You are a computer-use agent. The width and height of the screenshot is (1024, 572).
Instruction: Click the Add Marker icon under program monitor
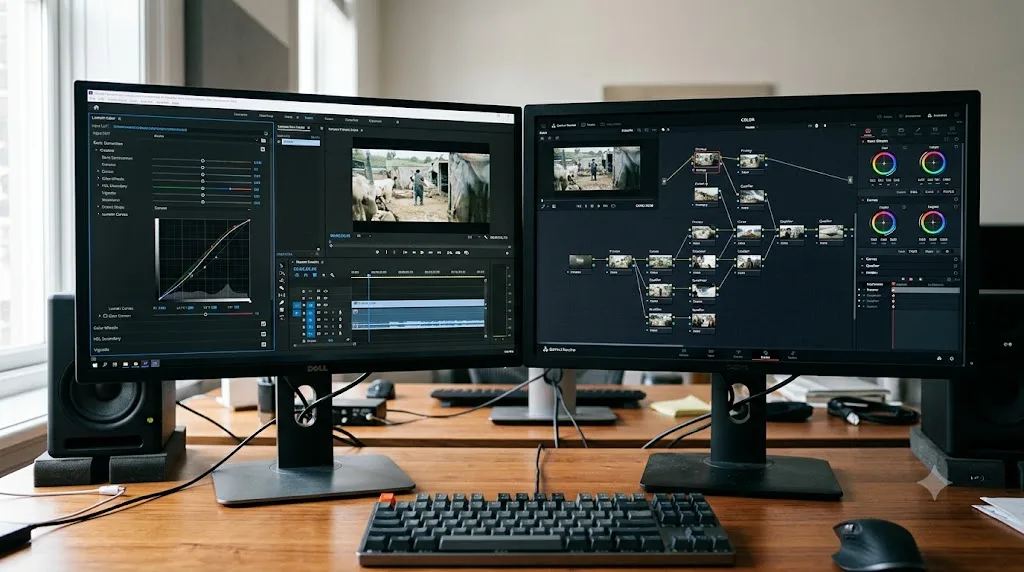click(377, 252)
